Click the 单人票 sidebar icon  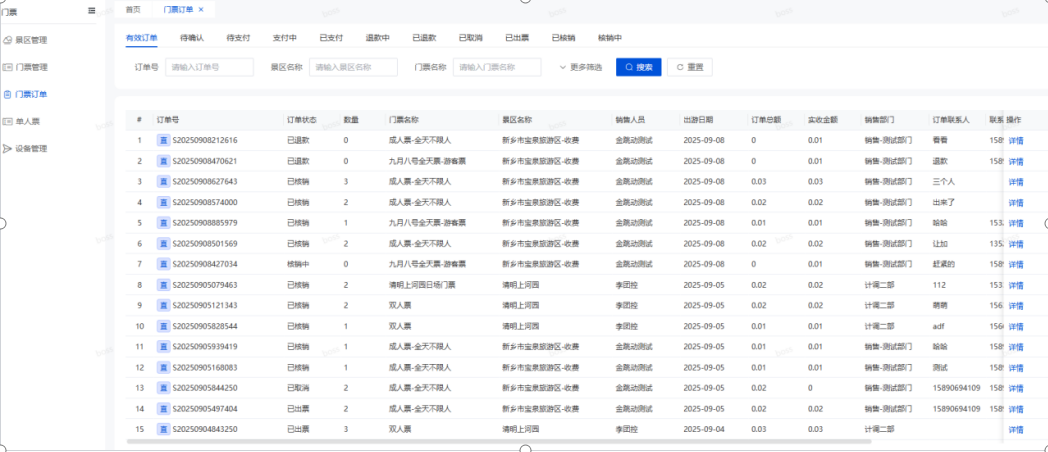click(8, 121)
